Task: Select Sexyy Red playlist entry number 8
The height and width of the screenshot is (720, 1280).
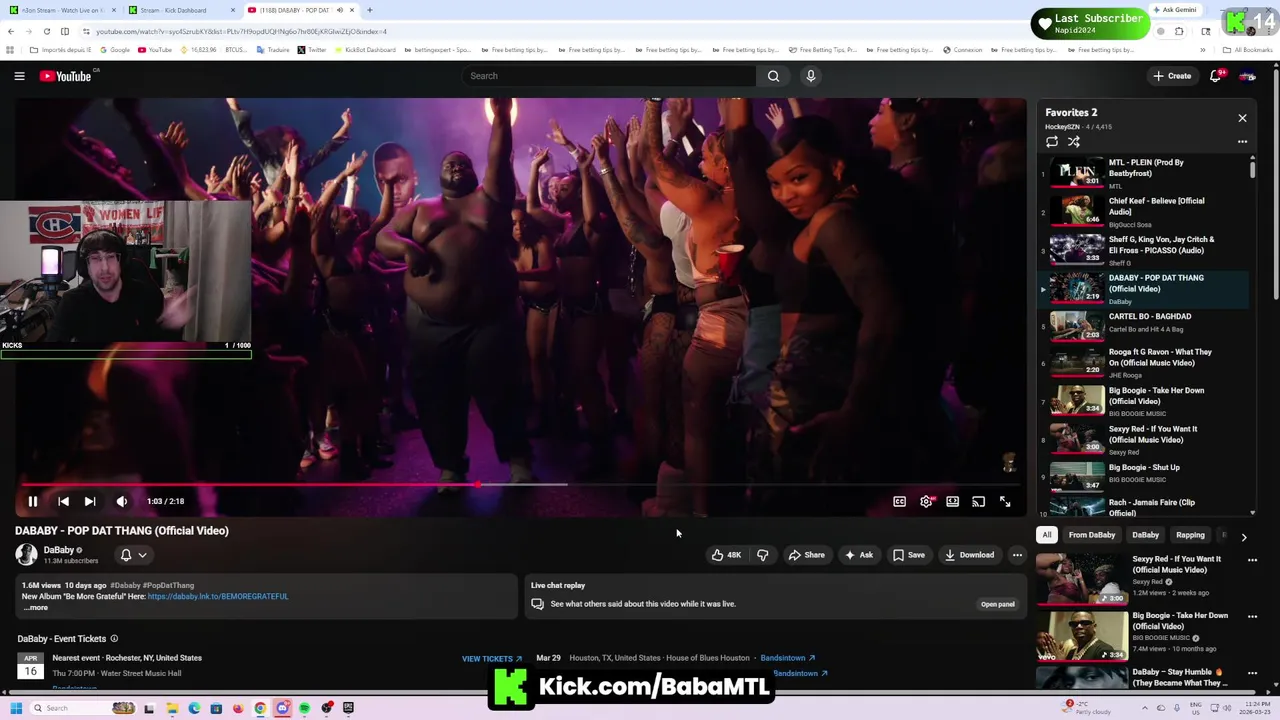Action: pyautogui.click(x=1143, y=439)
